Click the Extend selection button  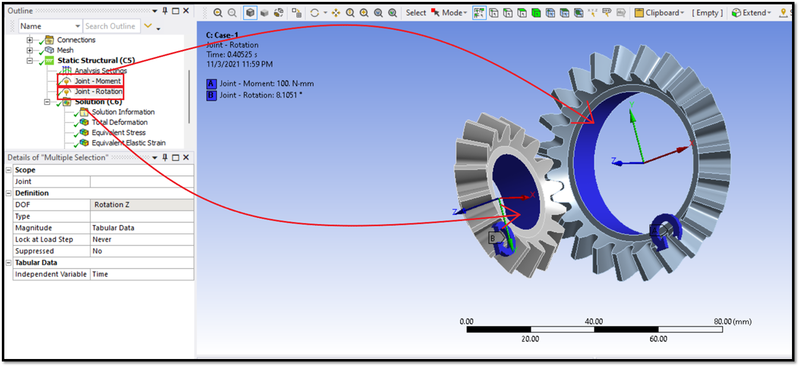tap(751, 13)
